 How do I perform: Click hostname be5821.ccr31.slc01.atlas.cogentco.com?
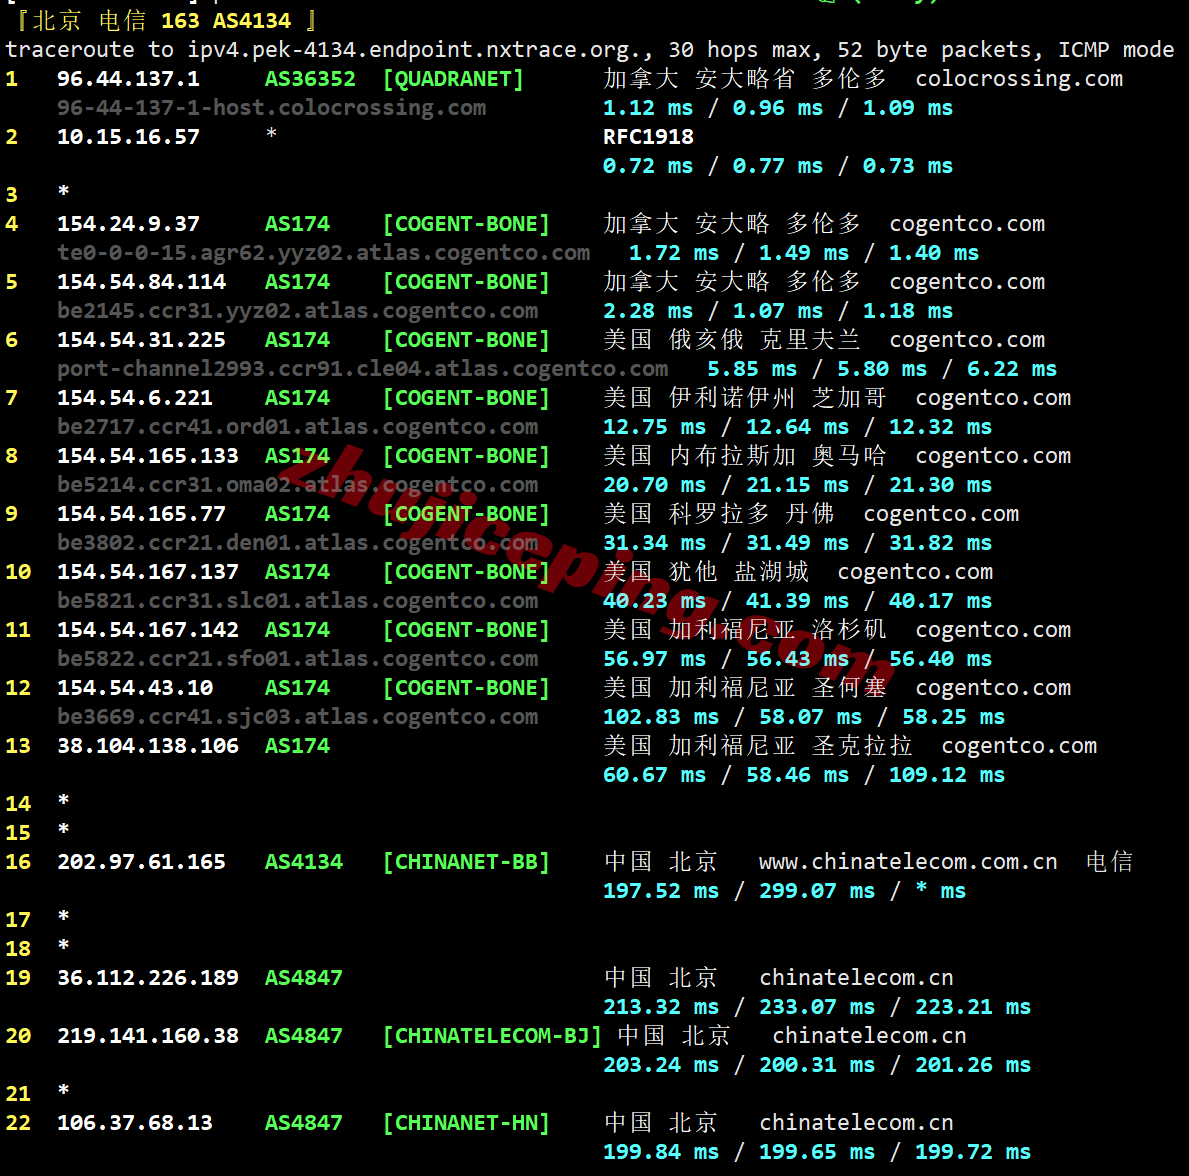coord(298,601)
